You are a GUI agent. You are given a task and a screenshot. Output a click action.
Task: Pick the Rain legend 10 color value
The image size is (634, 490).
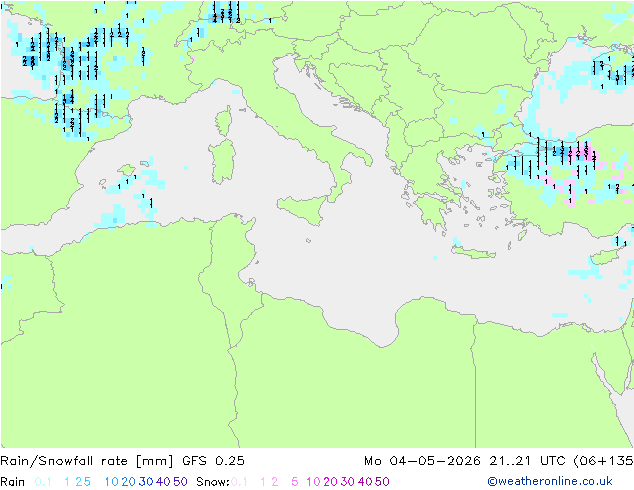click(x=112, y=482)
